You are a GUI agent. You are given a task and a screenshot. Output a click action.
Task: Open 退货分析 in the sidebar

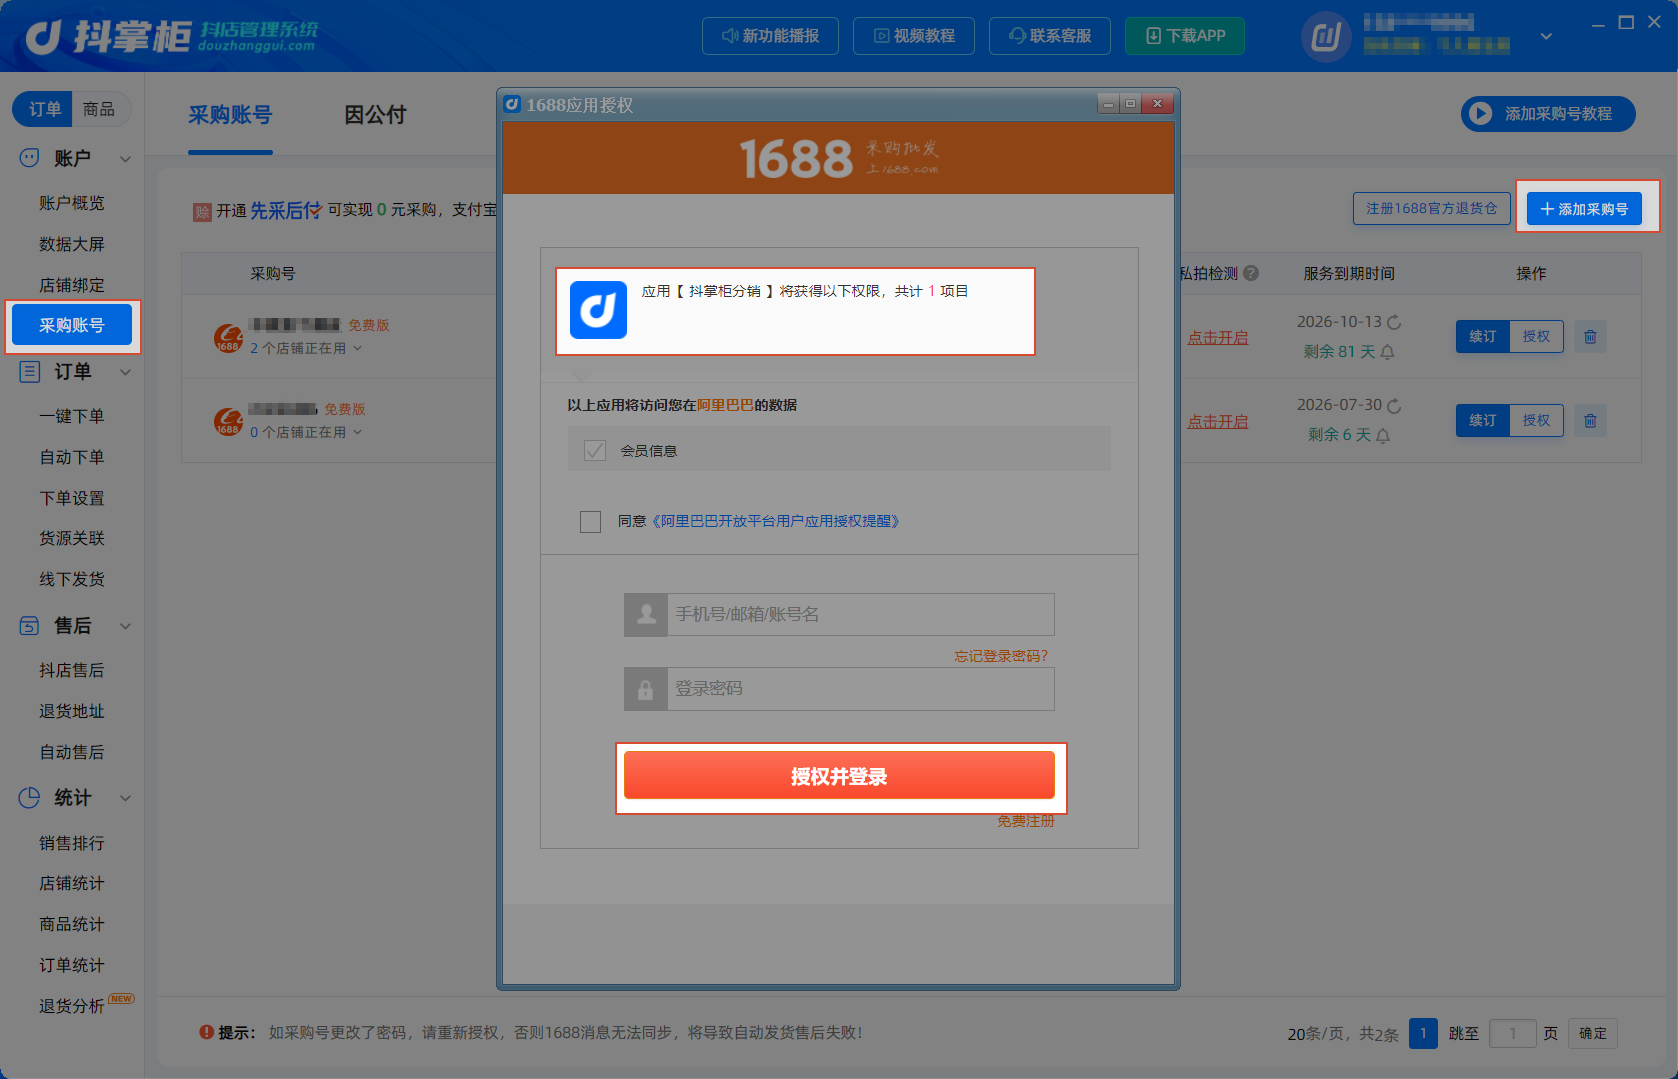[x=72, y=1006]
